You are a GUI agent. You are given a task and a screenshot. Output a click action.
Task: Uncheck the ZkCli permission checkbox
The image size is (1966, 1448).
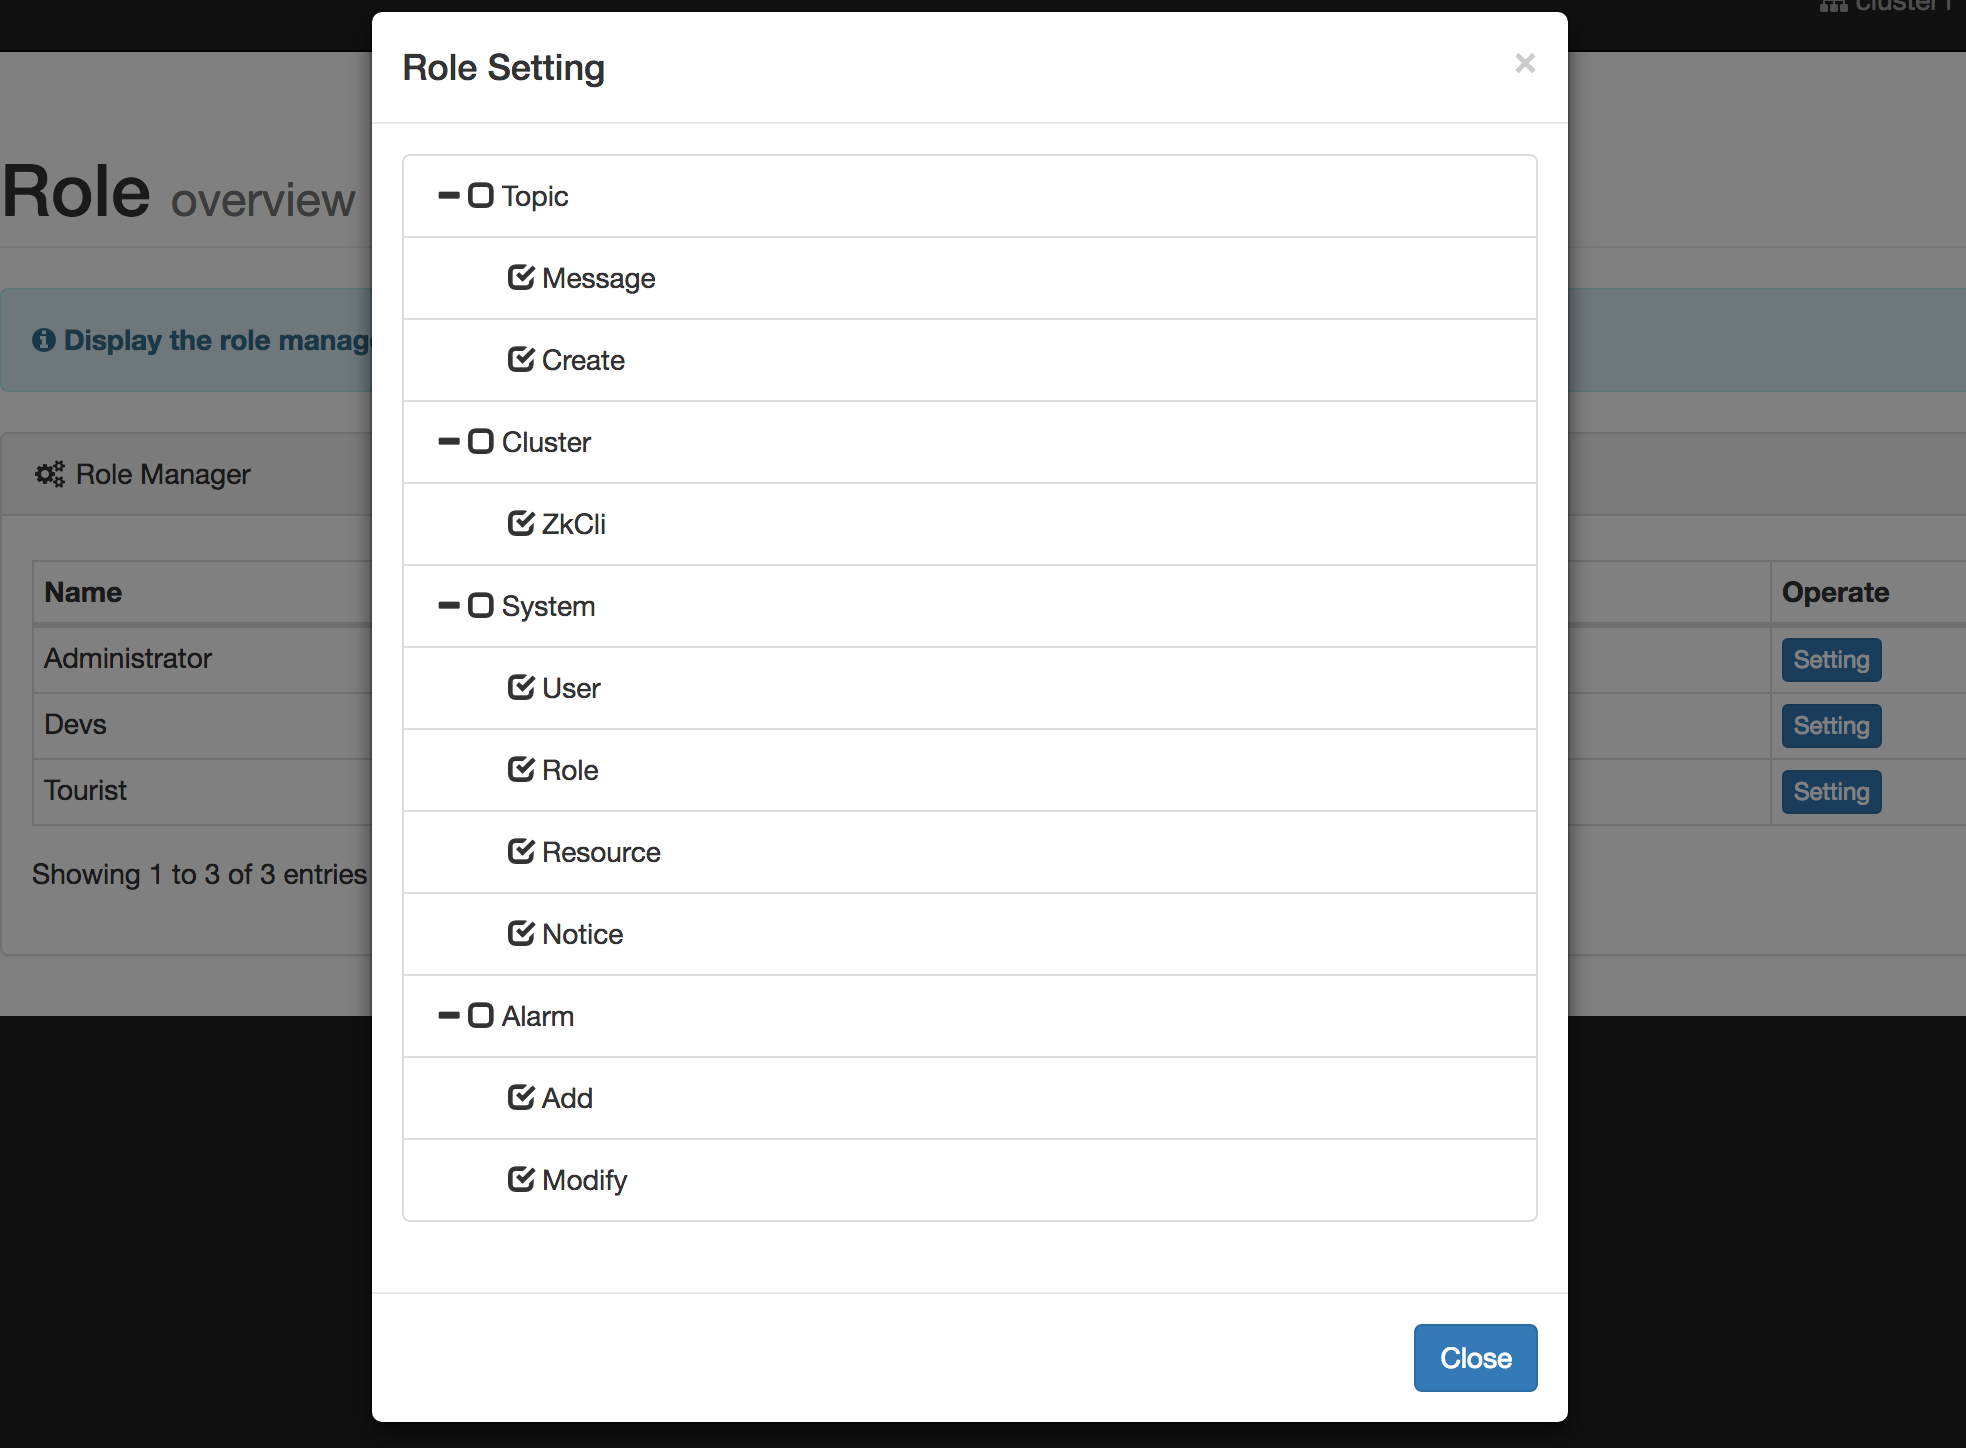tap(521, 523)
